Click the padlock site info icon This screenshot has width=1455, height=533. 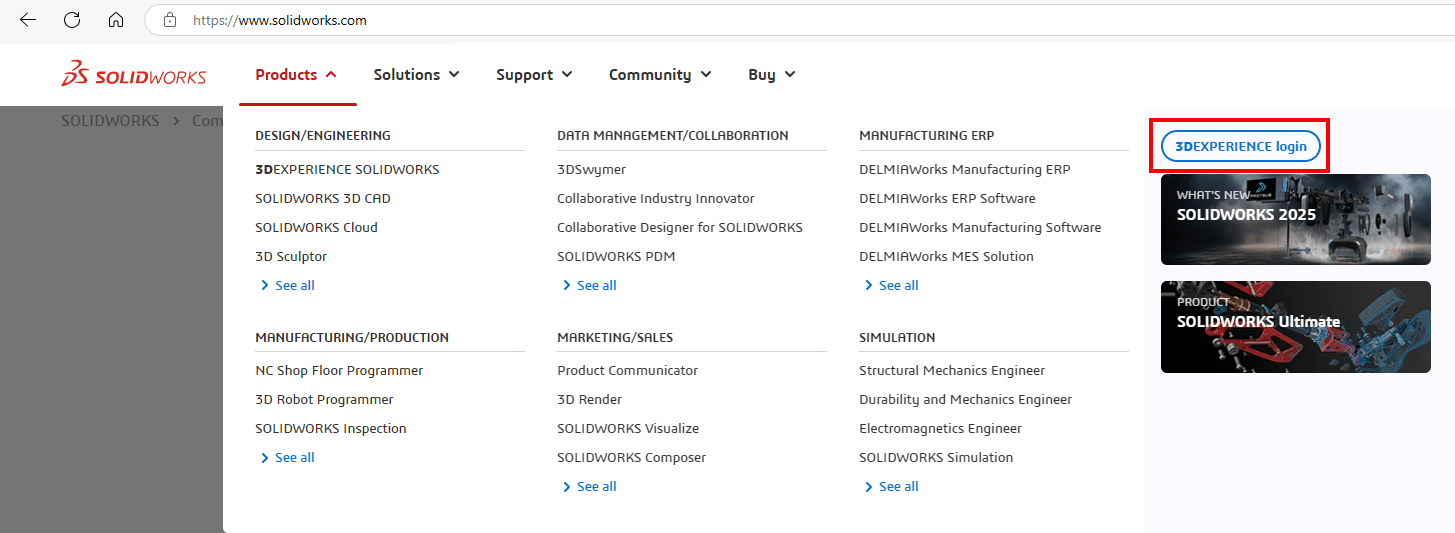click(170, 20)
